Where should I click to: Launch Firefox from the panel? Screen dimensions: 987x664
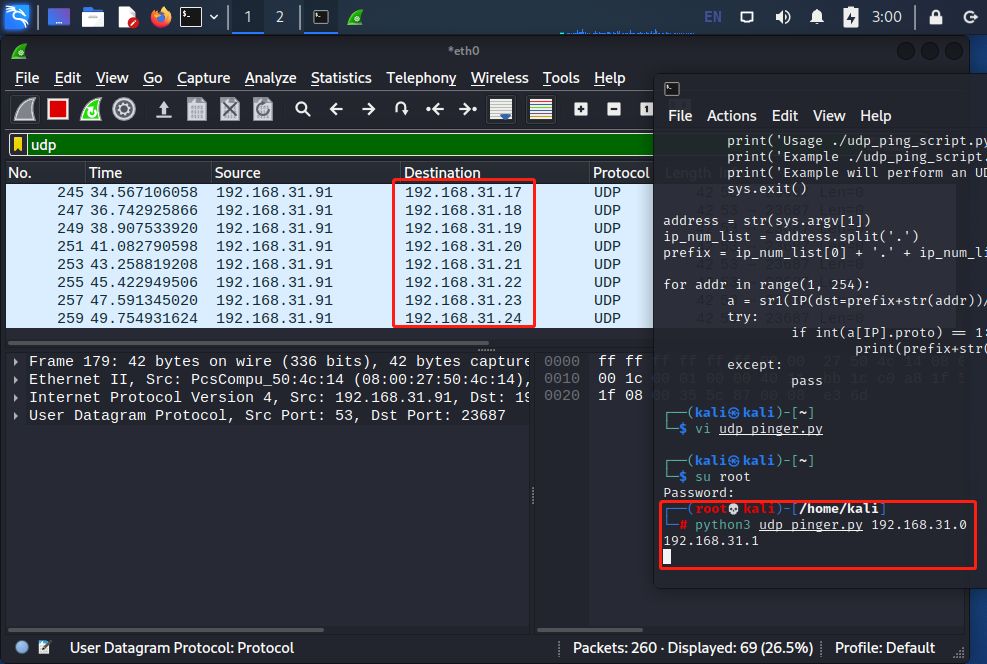pyautogui.click(x=161, y=17)
